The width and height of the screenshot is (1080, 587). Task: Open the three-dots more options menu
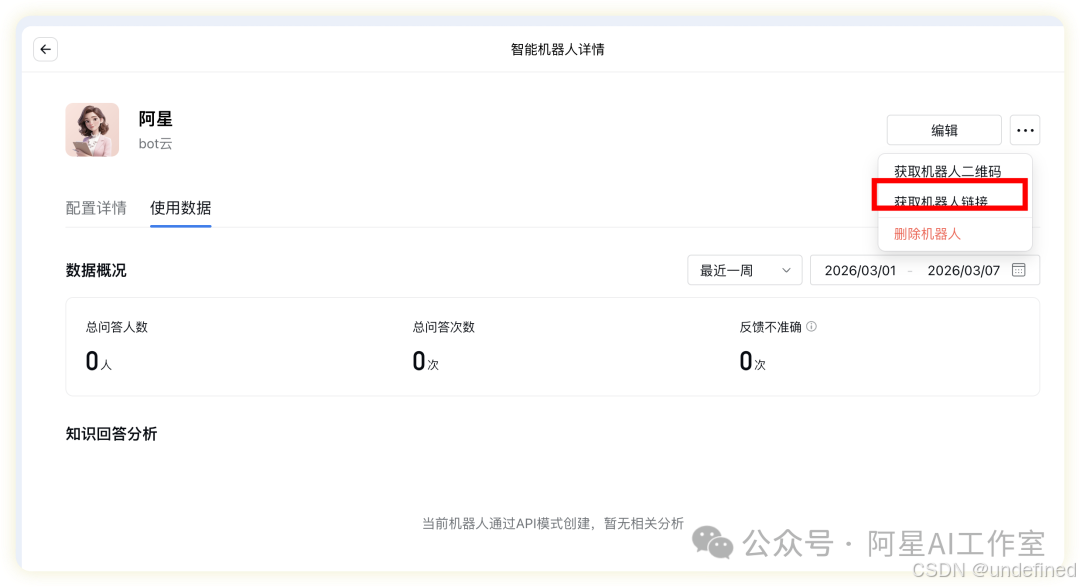[x=1025, y=130]
